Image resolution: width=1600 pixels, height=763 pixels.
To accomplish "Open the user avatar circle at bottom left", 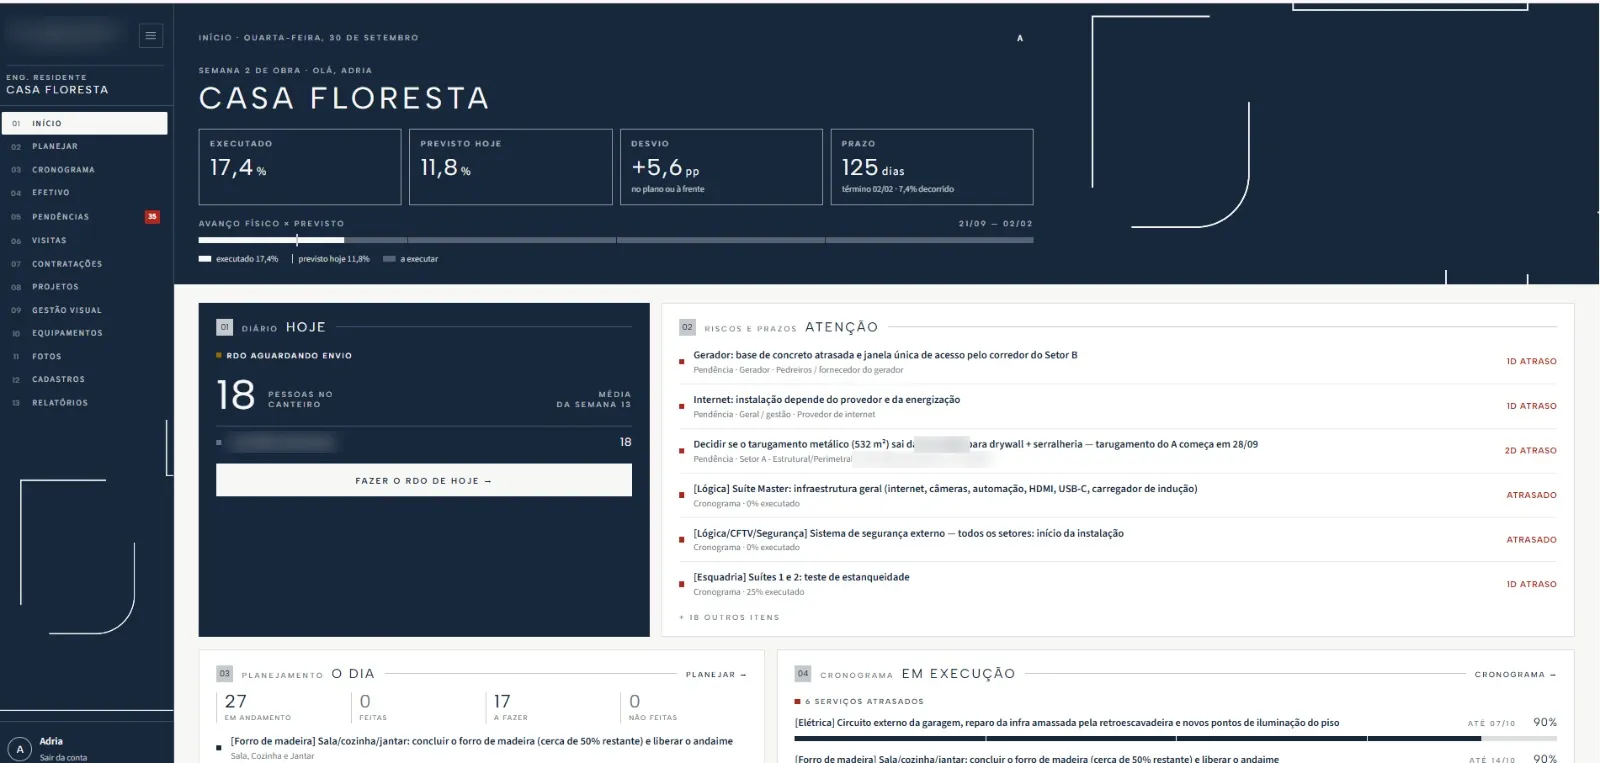I will 19,749.
